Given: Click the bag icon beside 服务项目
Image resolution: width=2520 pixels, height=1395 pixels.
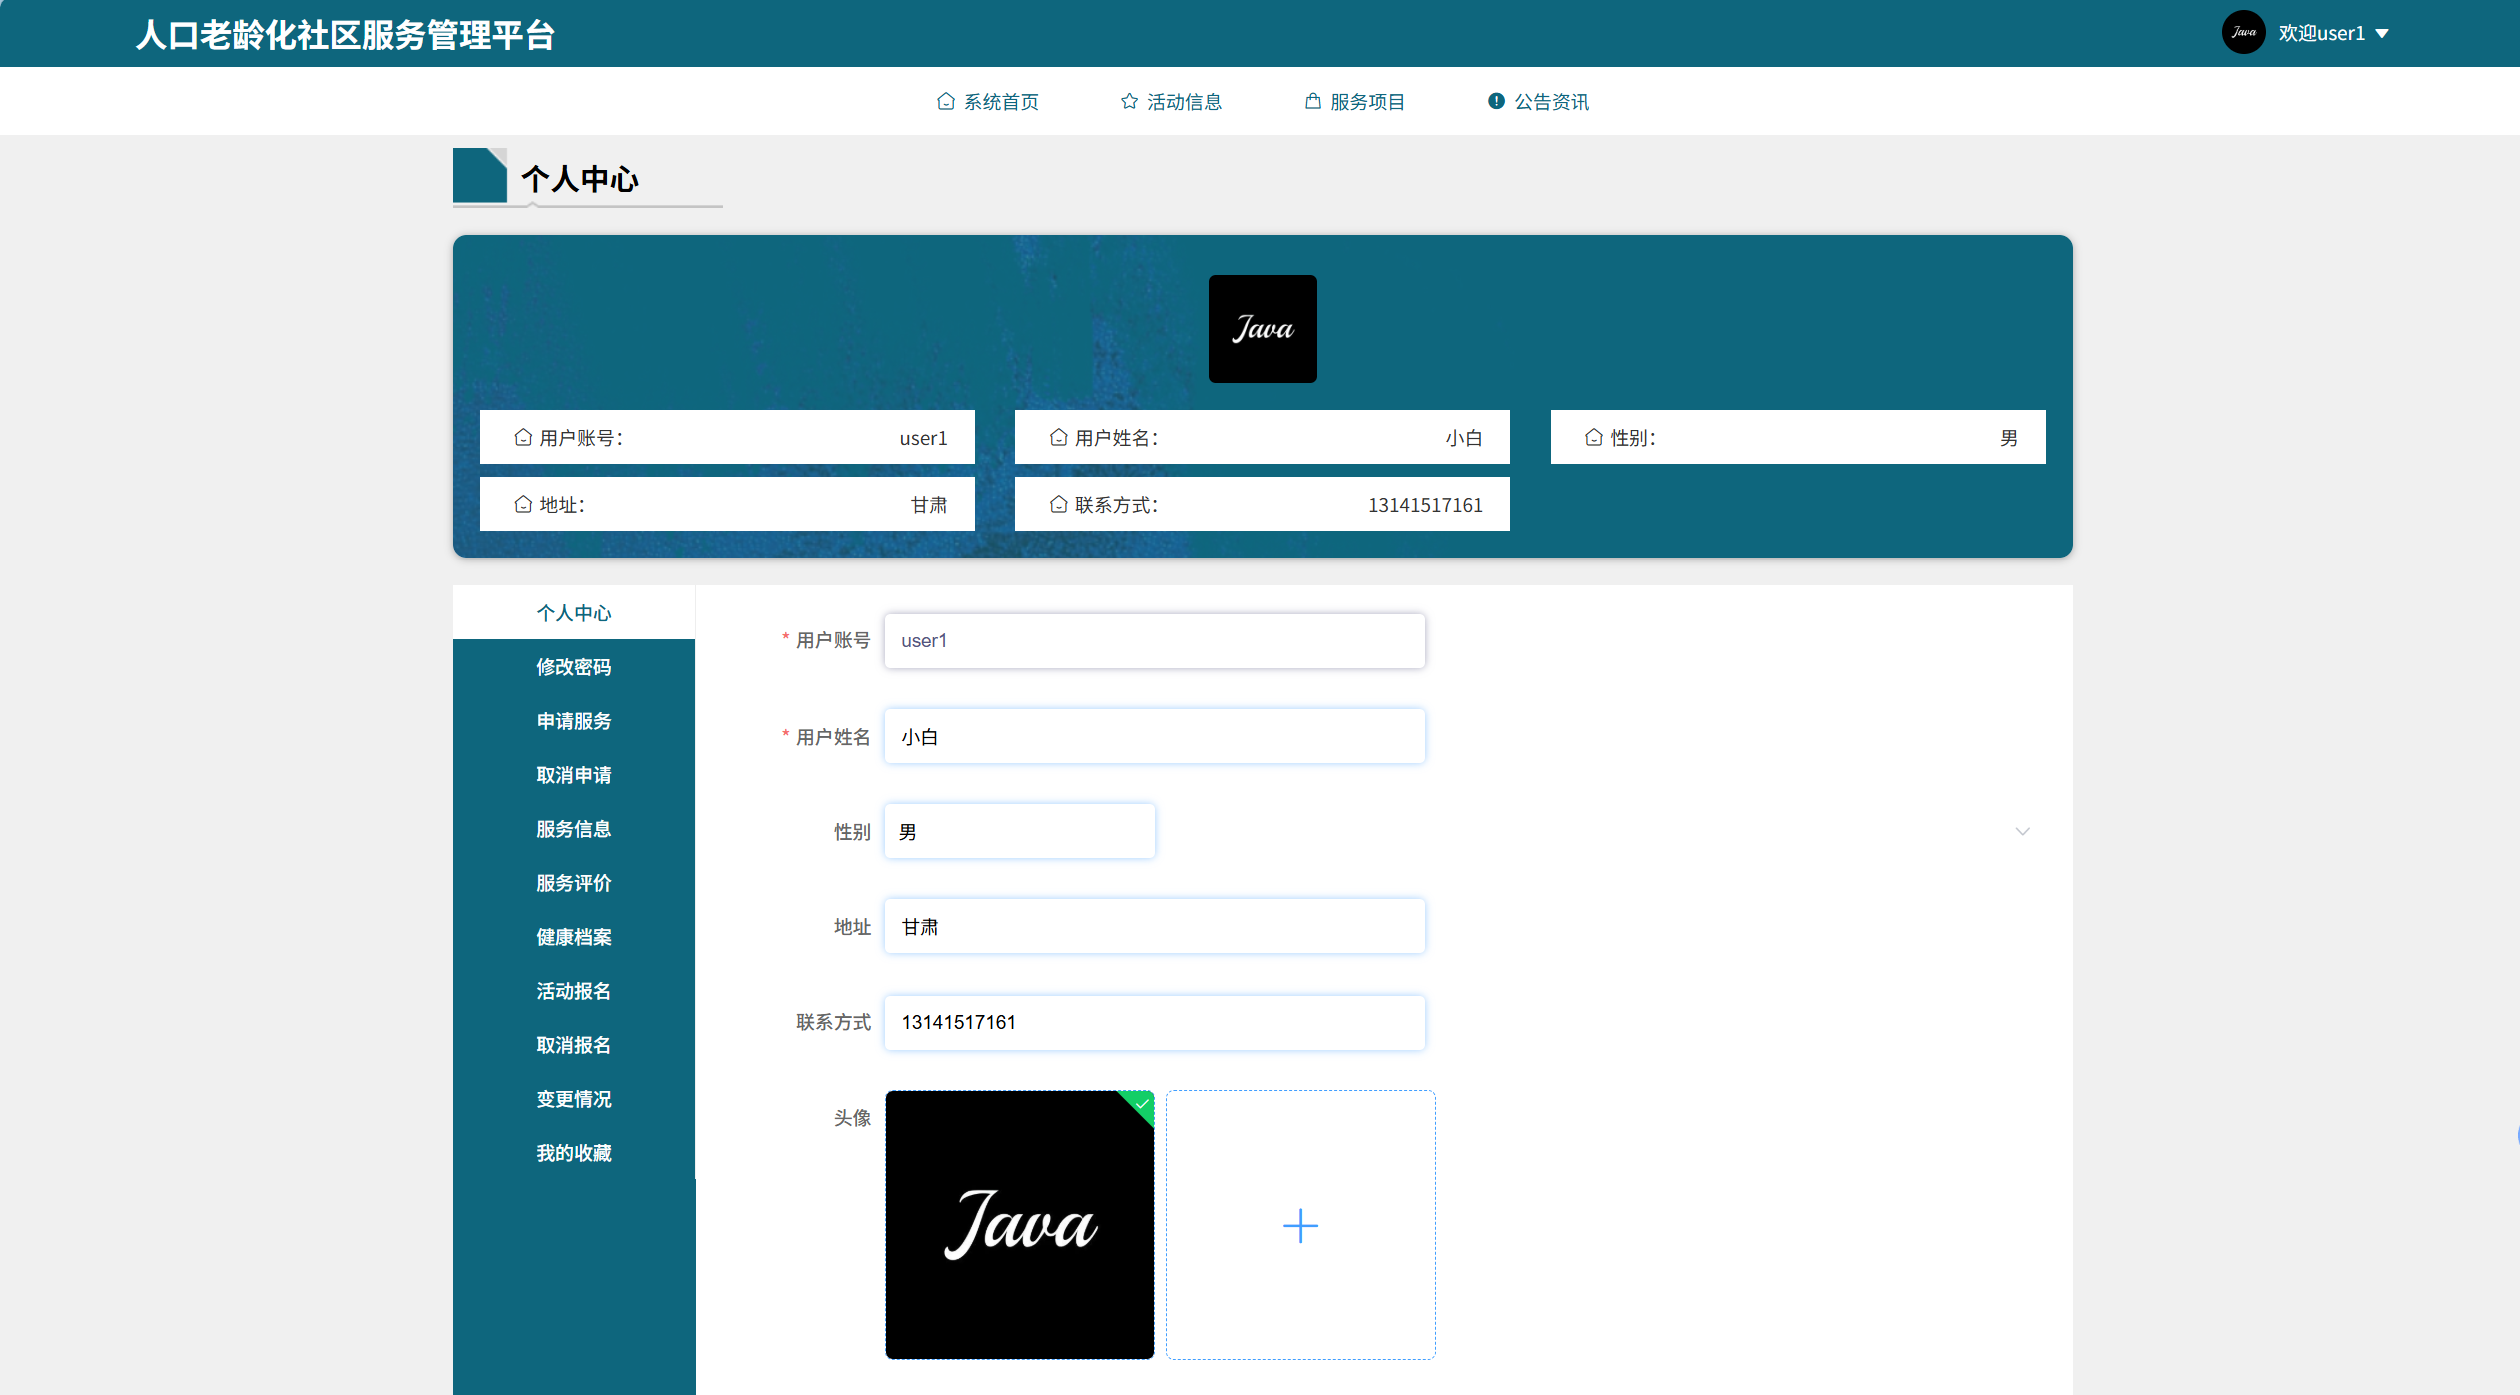Looking at the screenshot, I should tap(1312, 101).
